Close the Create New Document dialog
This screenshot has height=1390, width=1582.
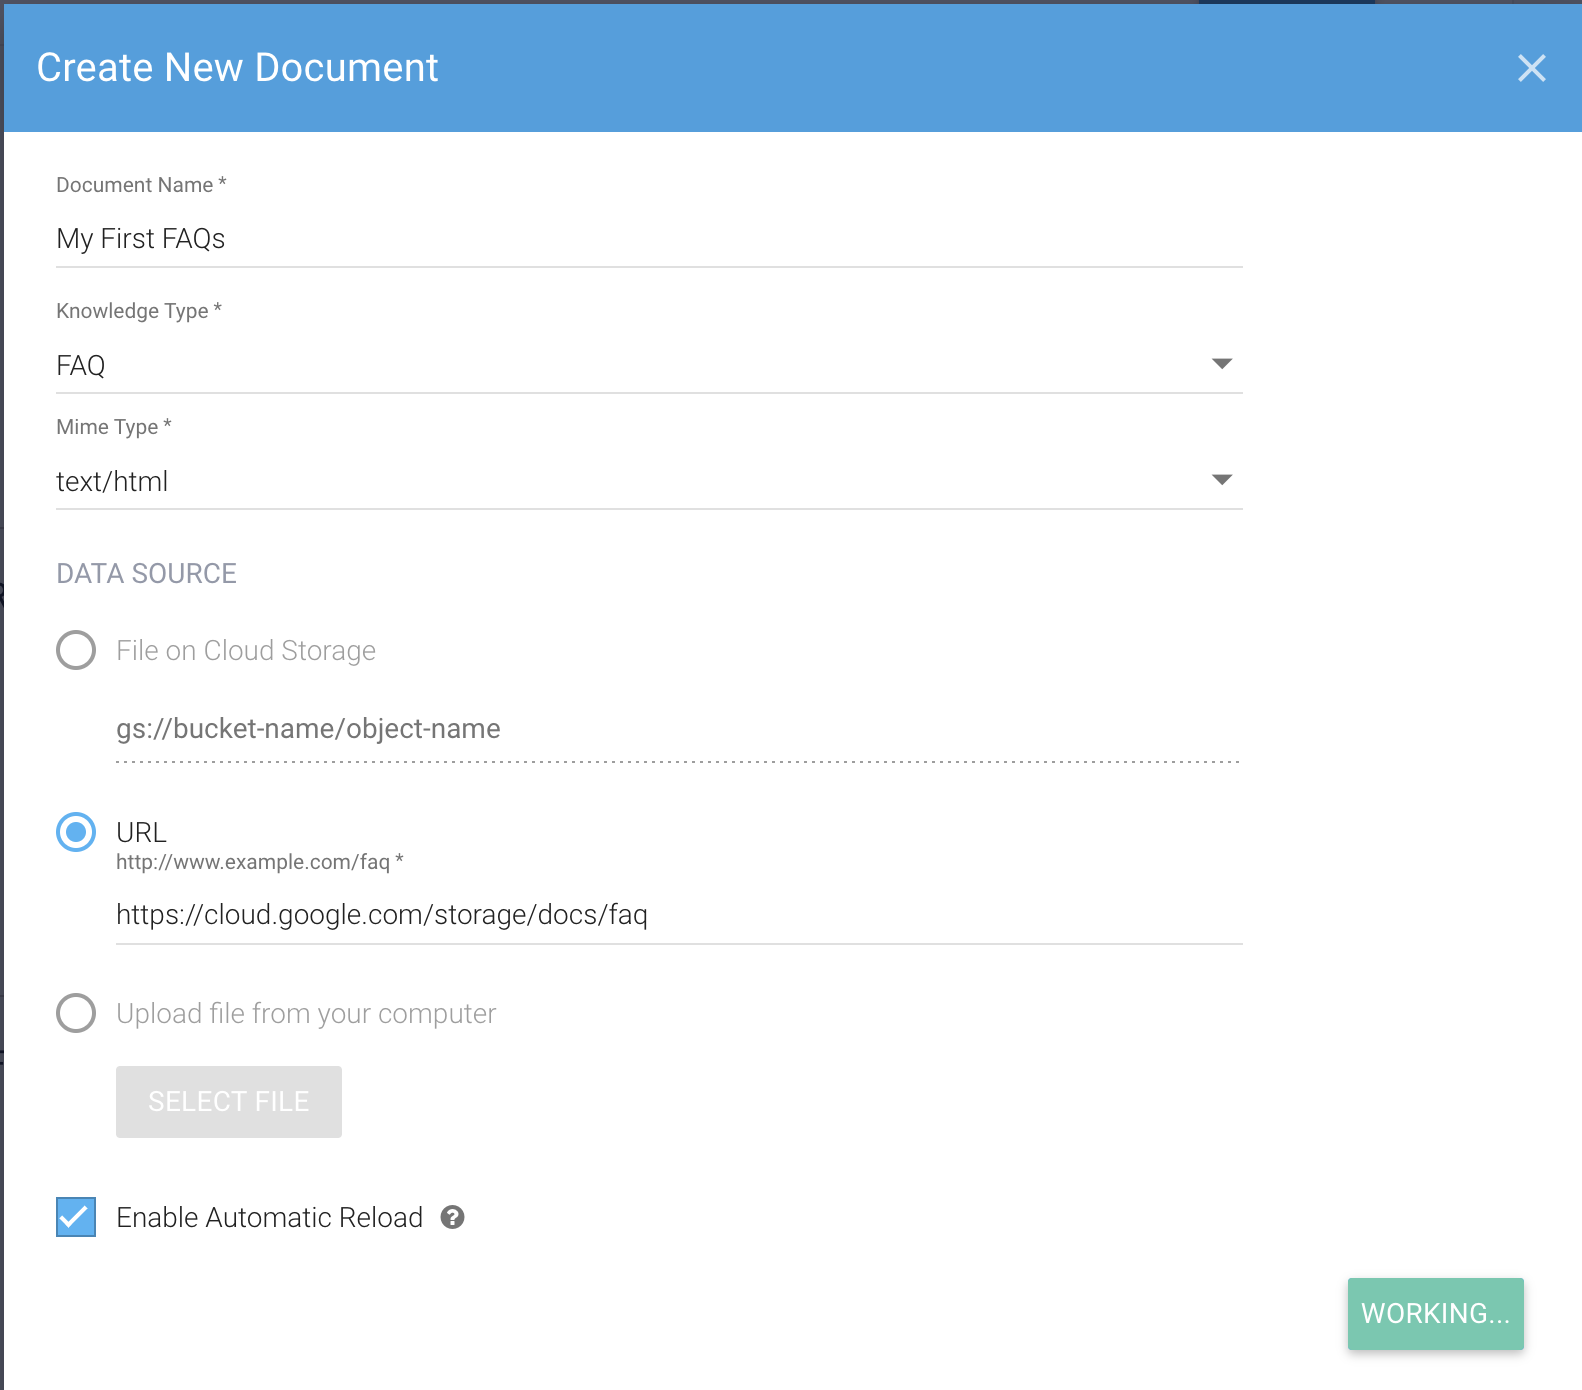coord(1531,68)
